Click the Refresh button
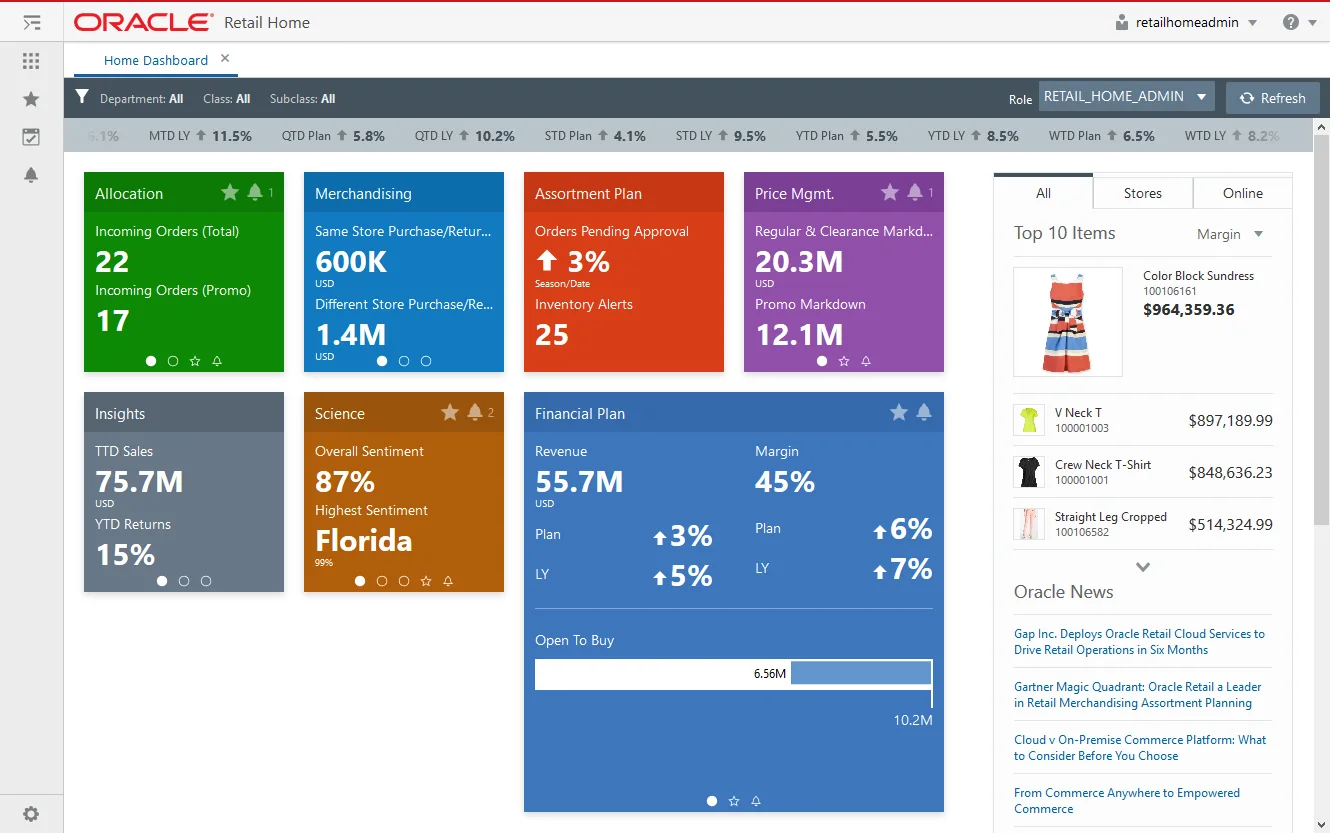Screen dimensions: 1330x833 tap(1272, 98)
